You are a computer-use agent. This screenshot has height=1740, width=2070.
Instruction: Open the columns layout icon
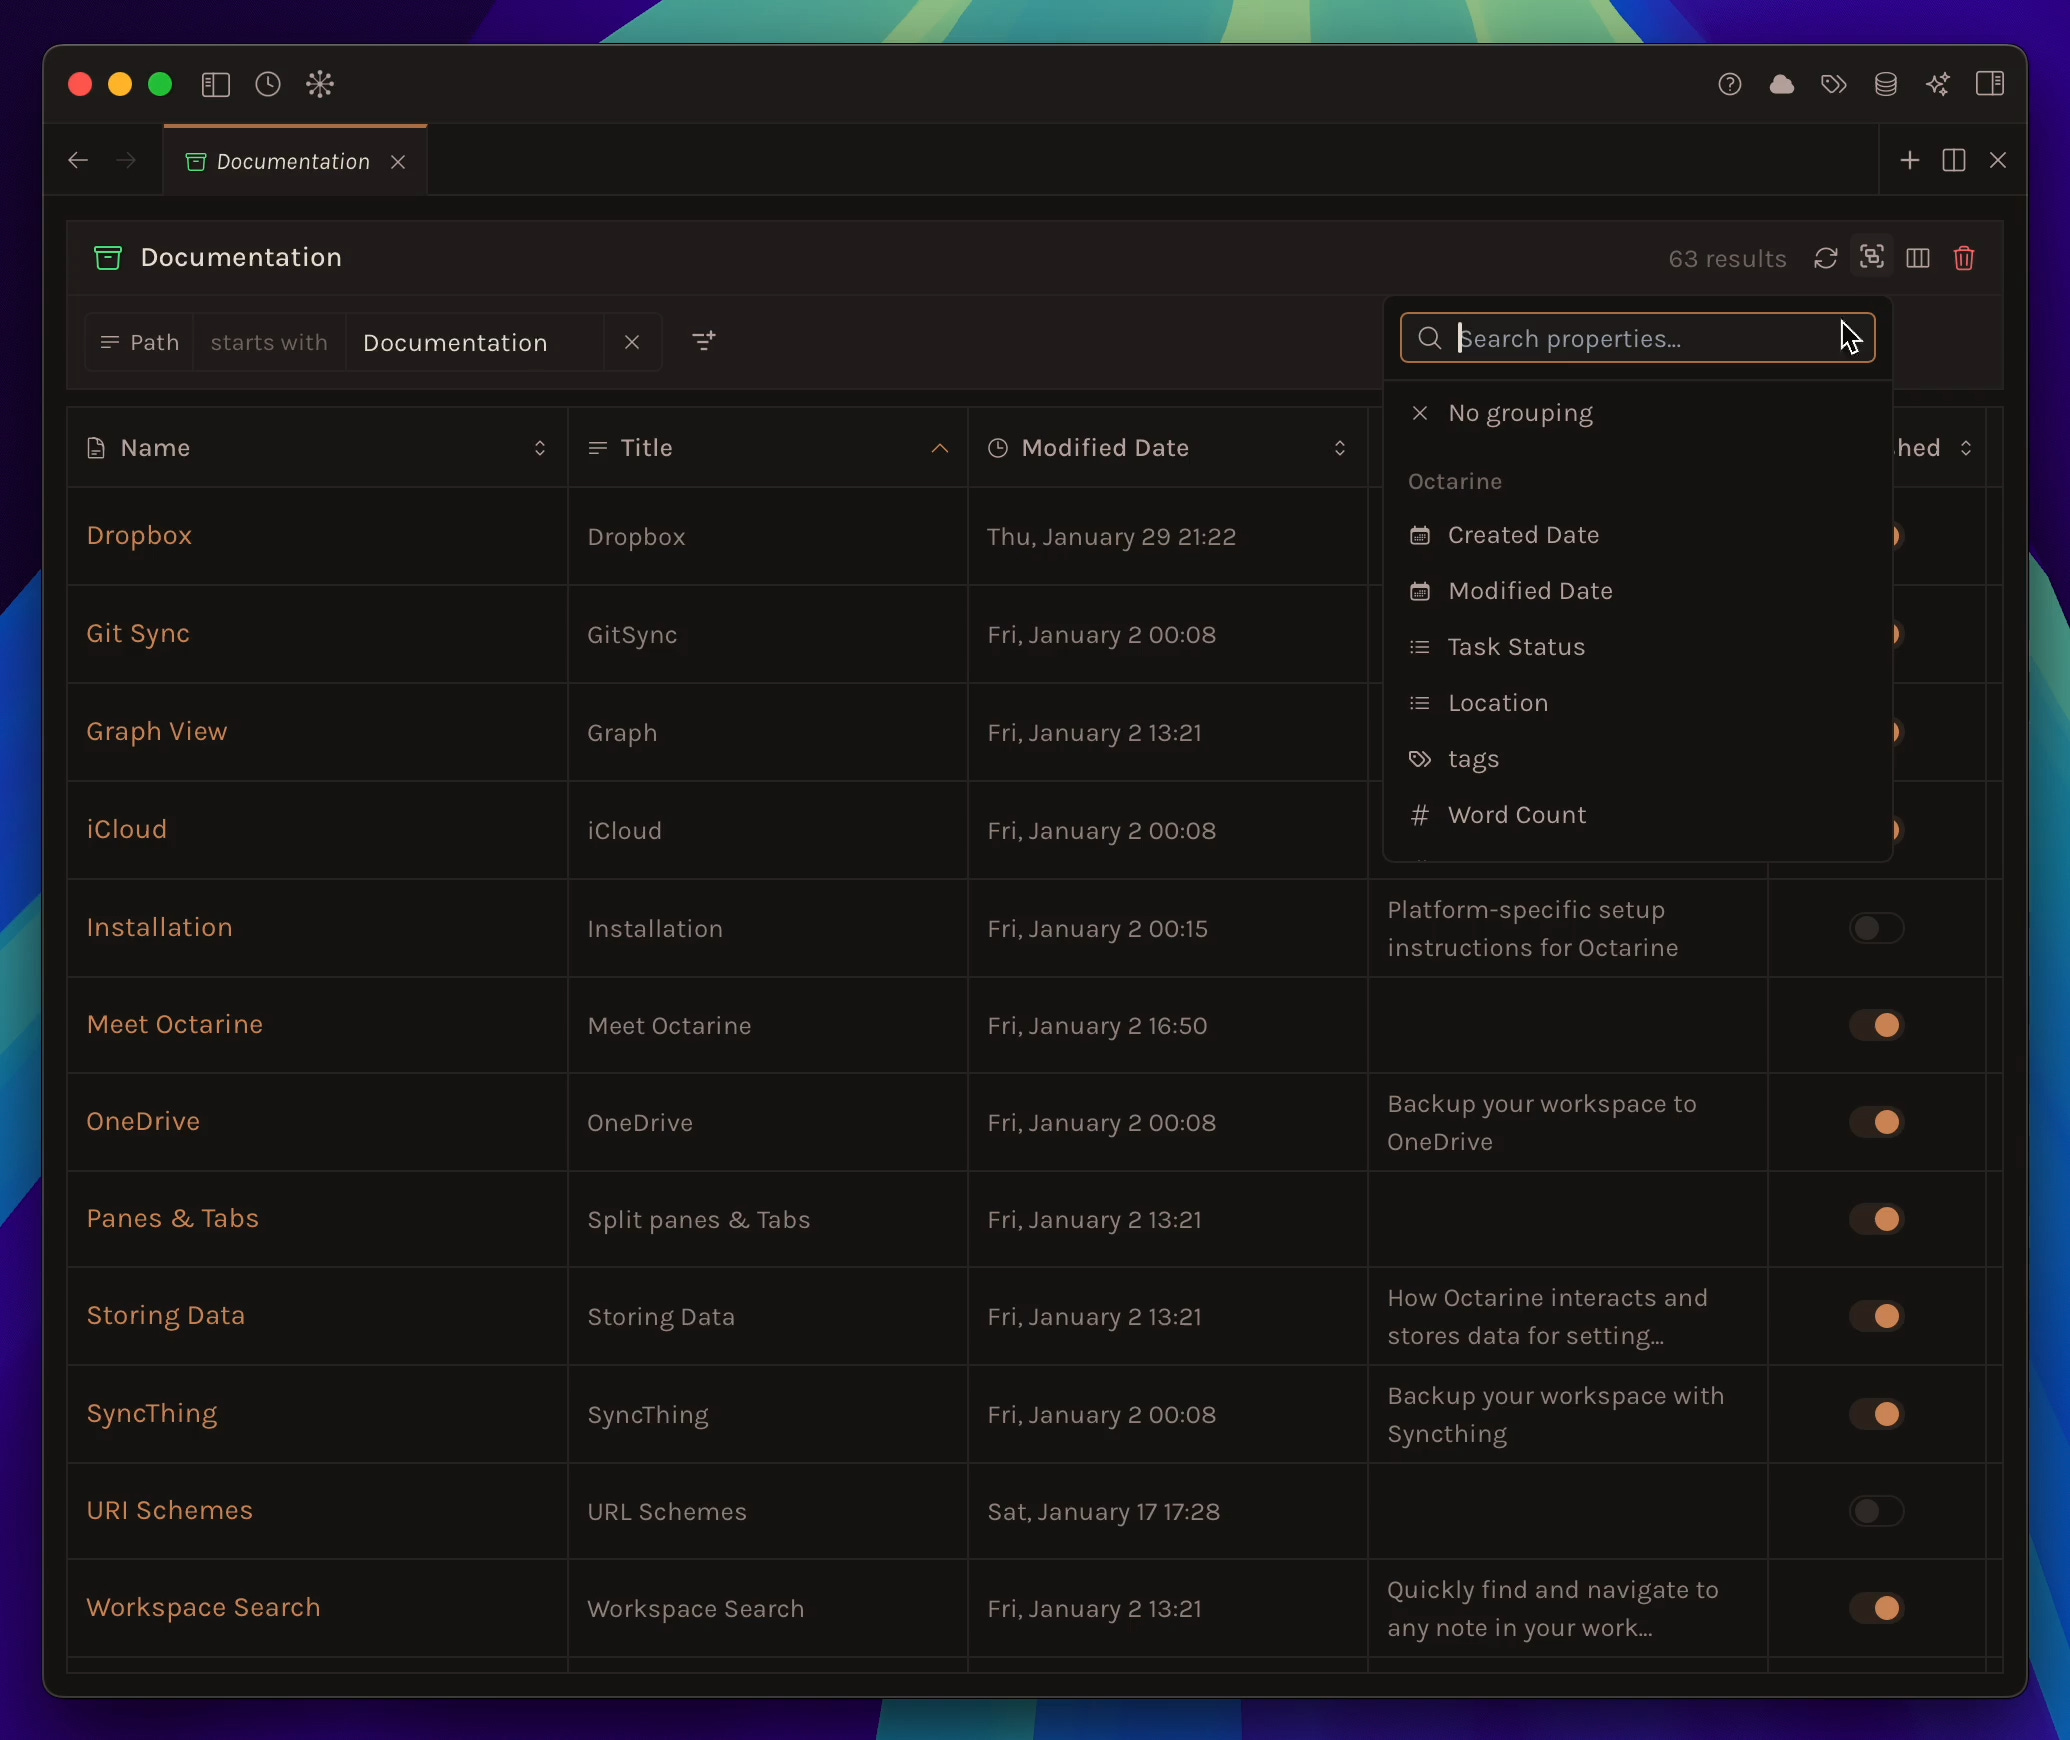tap(1918, 259)
